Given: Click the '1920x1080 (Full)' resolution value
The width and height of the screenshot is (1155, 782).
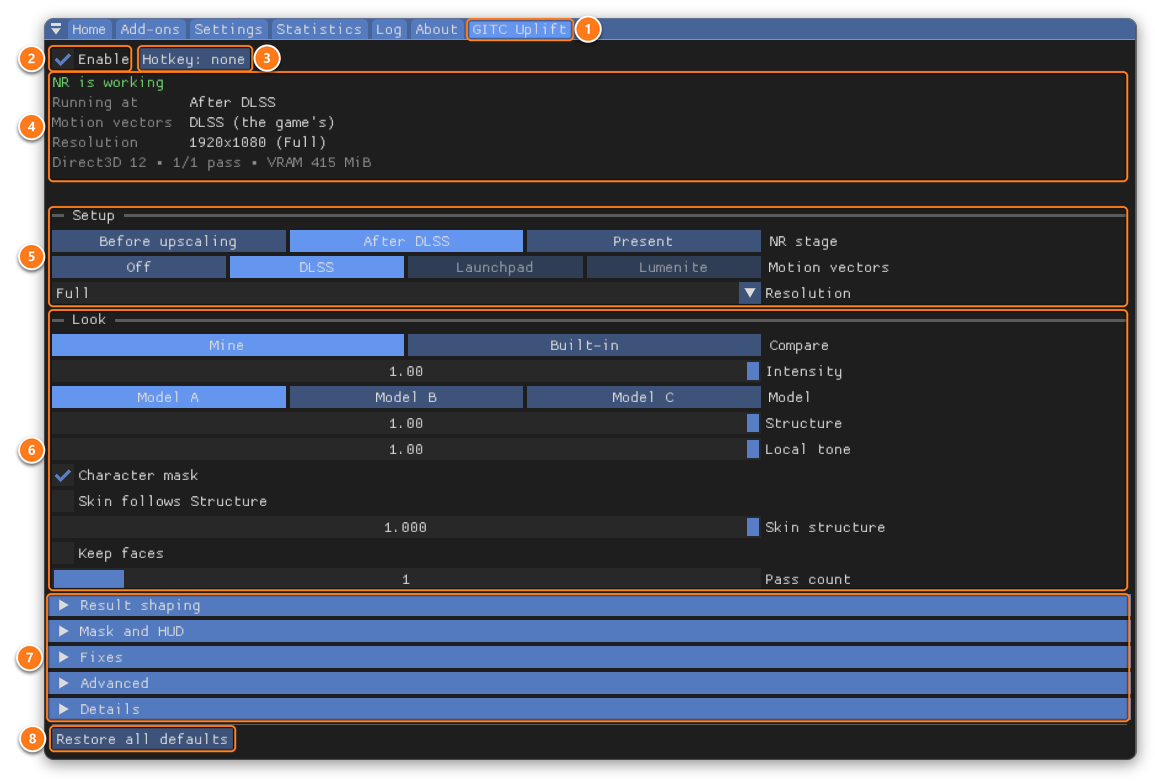Looking at the screenshot, I should pos(257,142).
